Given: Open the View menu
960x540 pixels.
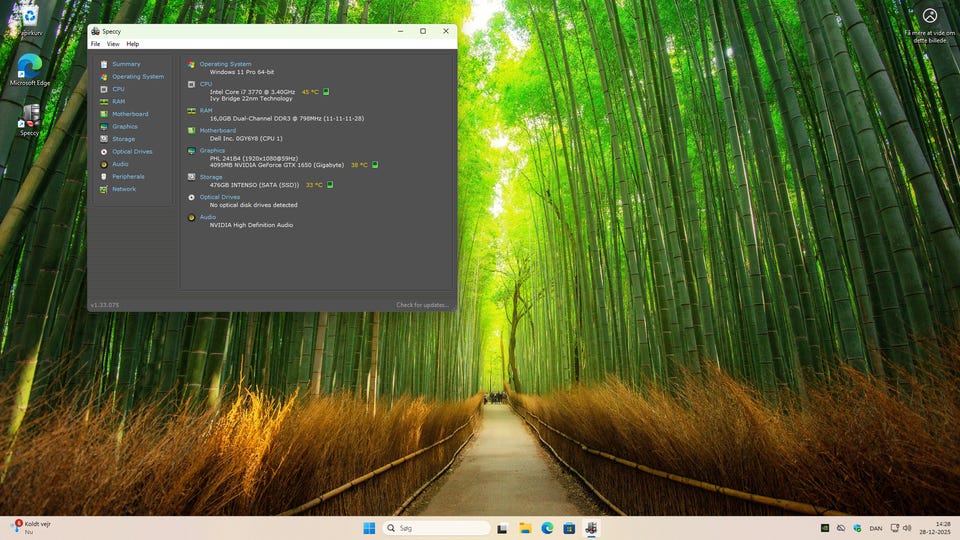Looking at the screenshot, I should tap(113, 44).
